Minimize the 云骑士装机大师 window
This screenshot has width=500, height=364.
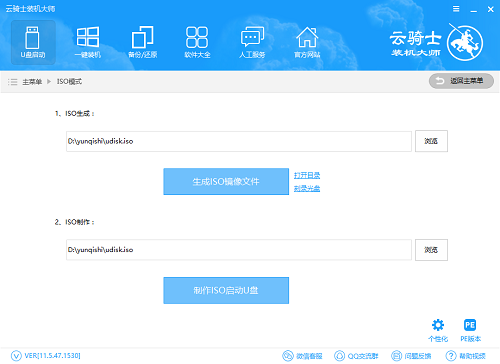[x=473, y=10]
